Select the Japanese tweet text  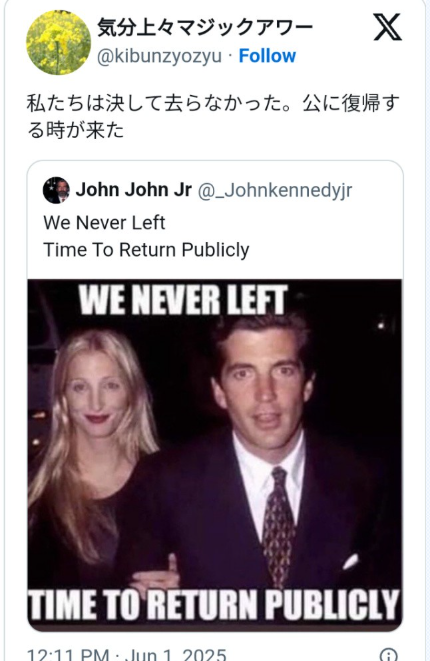coord(213,116)
